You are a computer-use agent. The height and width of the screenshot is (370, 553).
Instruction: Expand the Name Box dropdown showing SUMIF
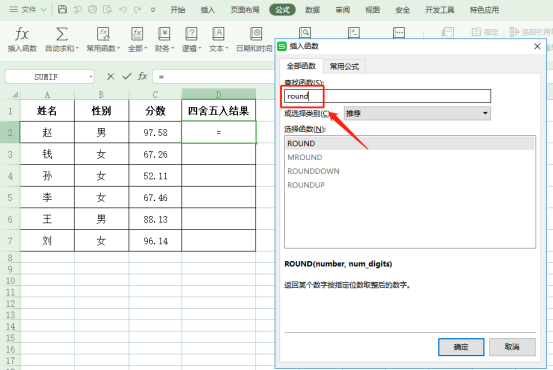point(91,77)
